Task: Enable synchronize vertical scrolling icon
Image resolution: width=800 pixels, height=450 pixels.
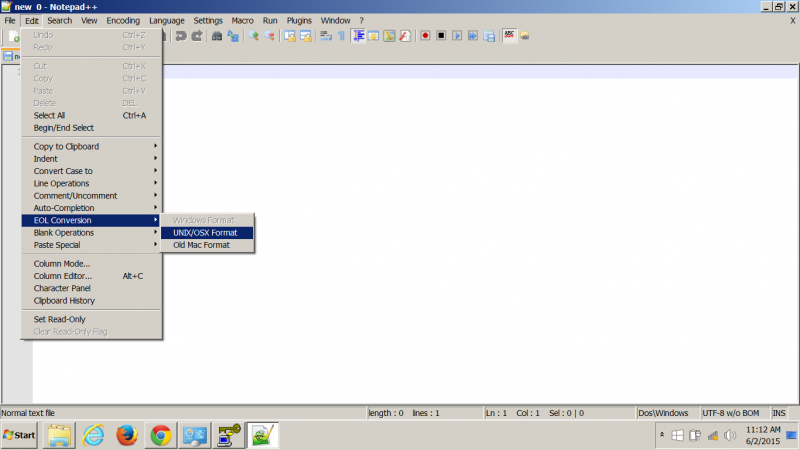Action: click(x=290, y=36)
